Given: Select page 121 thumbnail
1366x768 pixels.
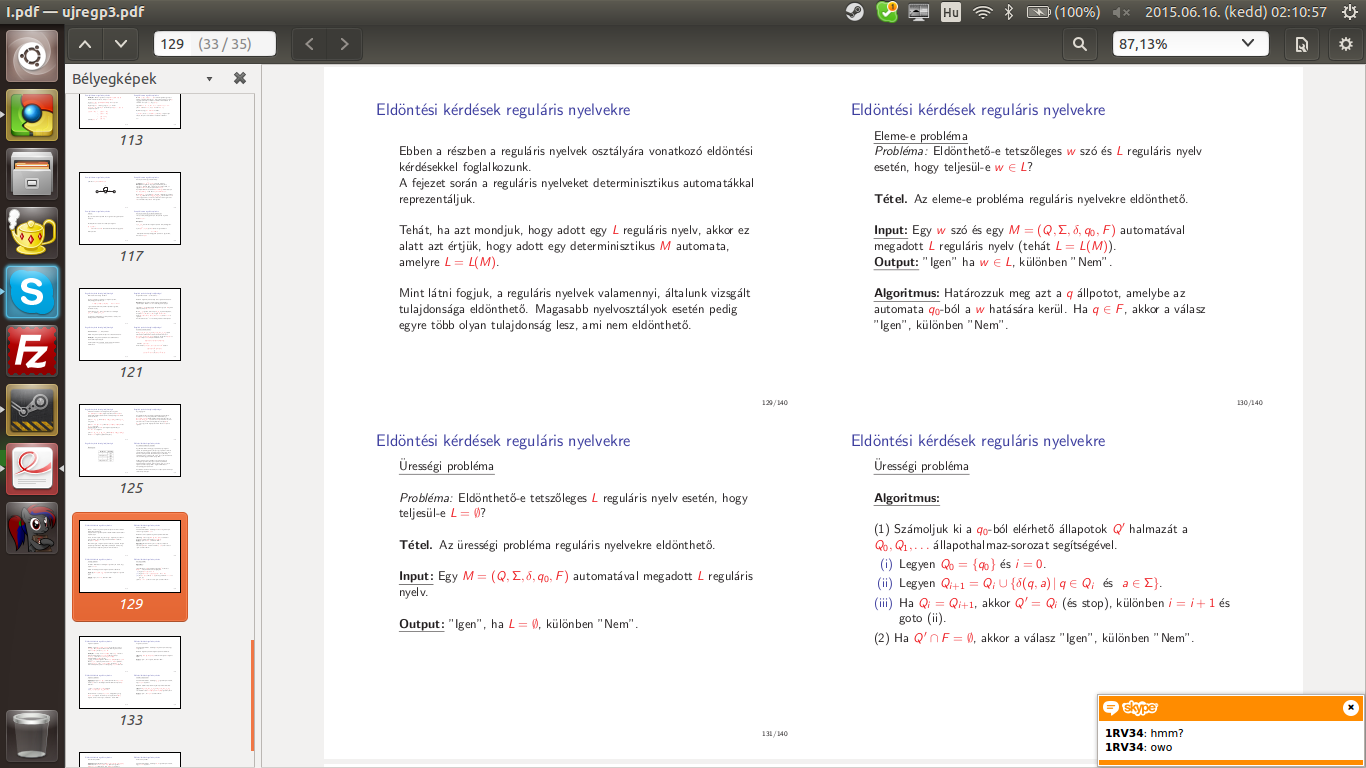Looking at the screenshot, I should (130, 324).
